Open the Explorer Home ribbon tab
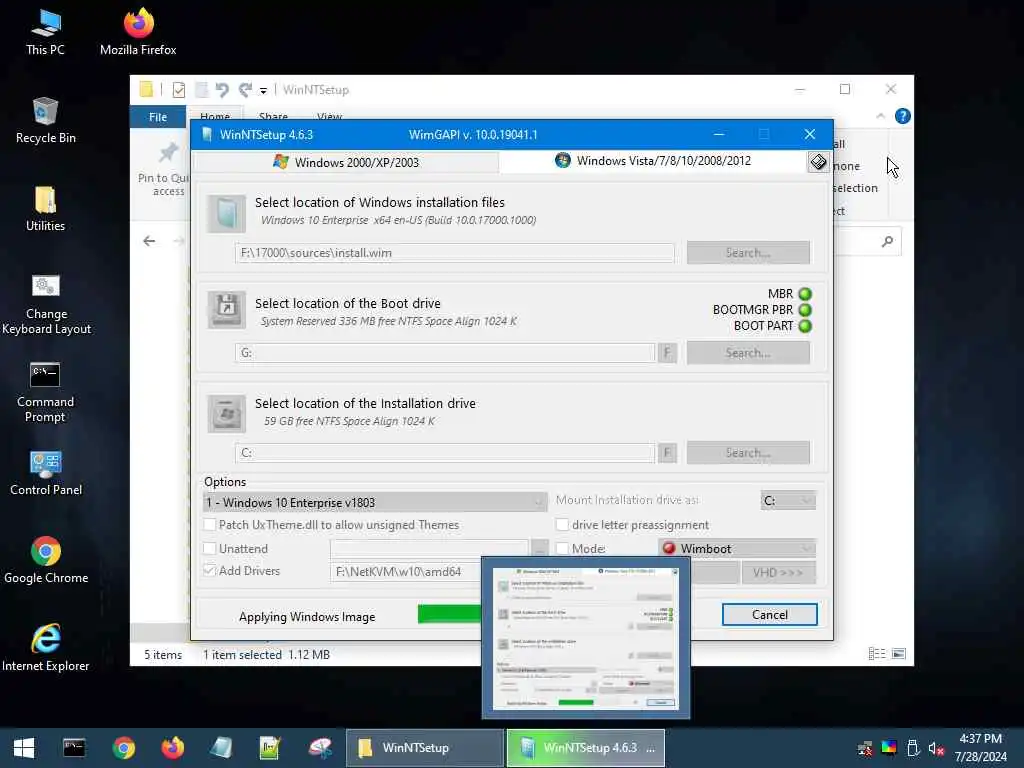Viewport: 1024px width, 768px height. click(x=215, y=116)
